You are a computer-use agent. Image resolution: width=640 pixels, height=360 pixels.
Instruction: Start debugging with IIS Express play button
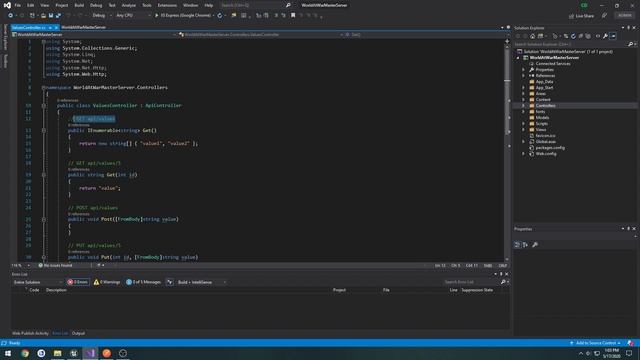pos(156,16)
